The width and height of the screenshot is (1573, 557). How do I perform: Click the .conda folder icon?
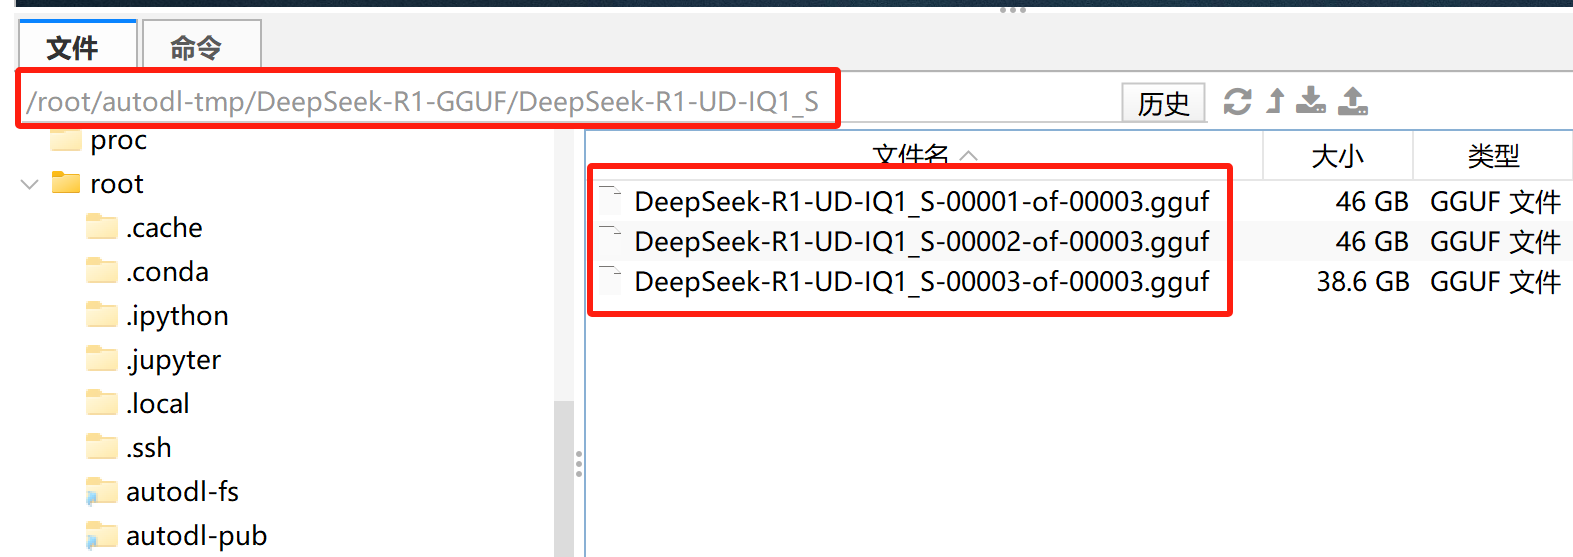click(101, 271)
